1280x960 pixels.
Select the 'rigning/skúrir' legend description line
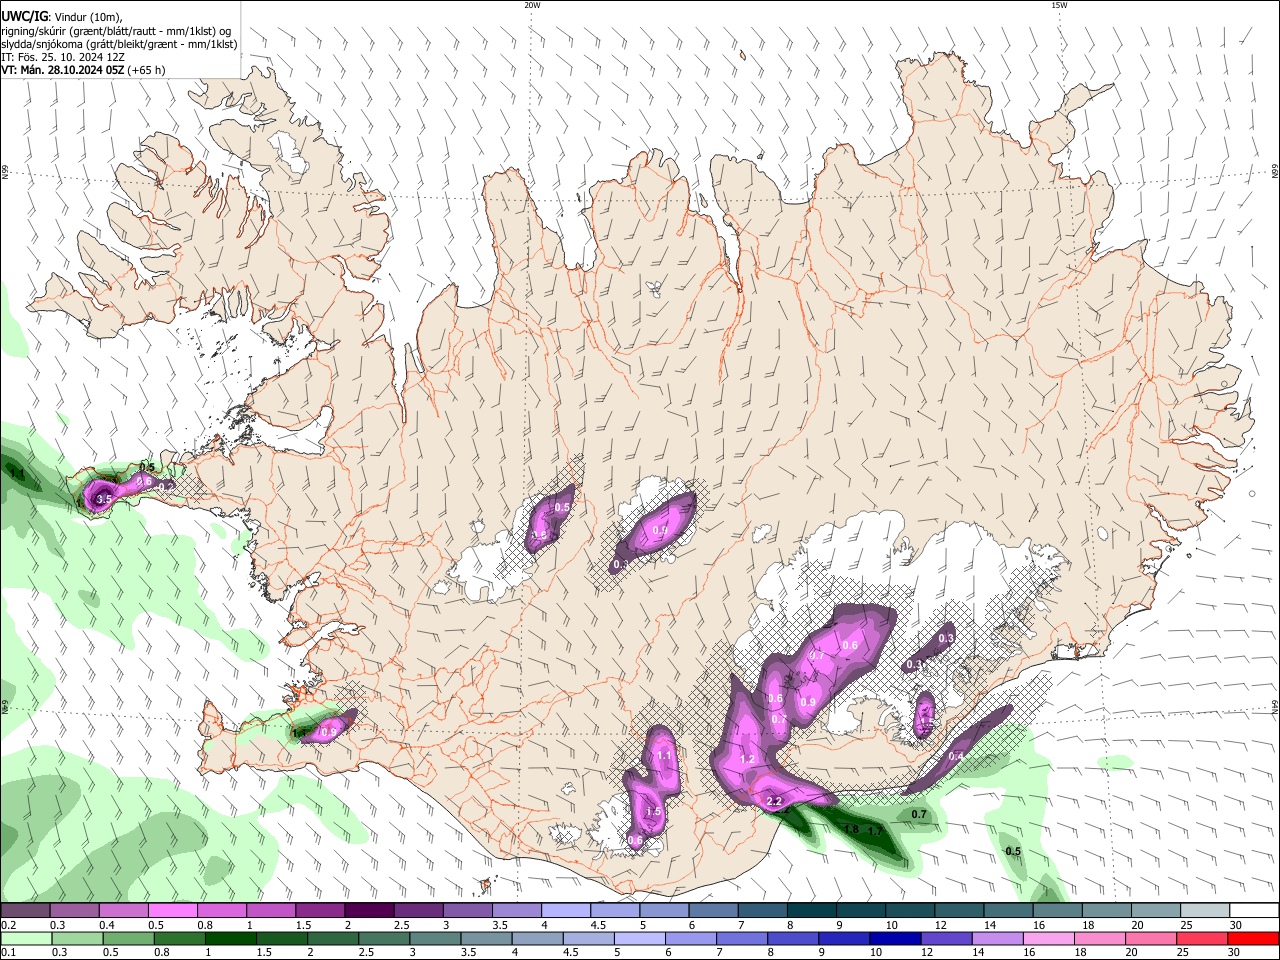tap(116, 31)
